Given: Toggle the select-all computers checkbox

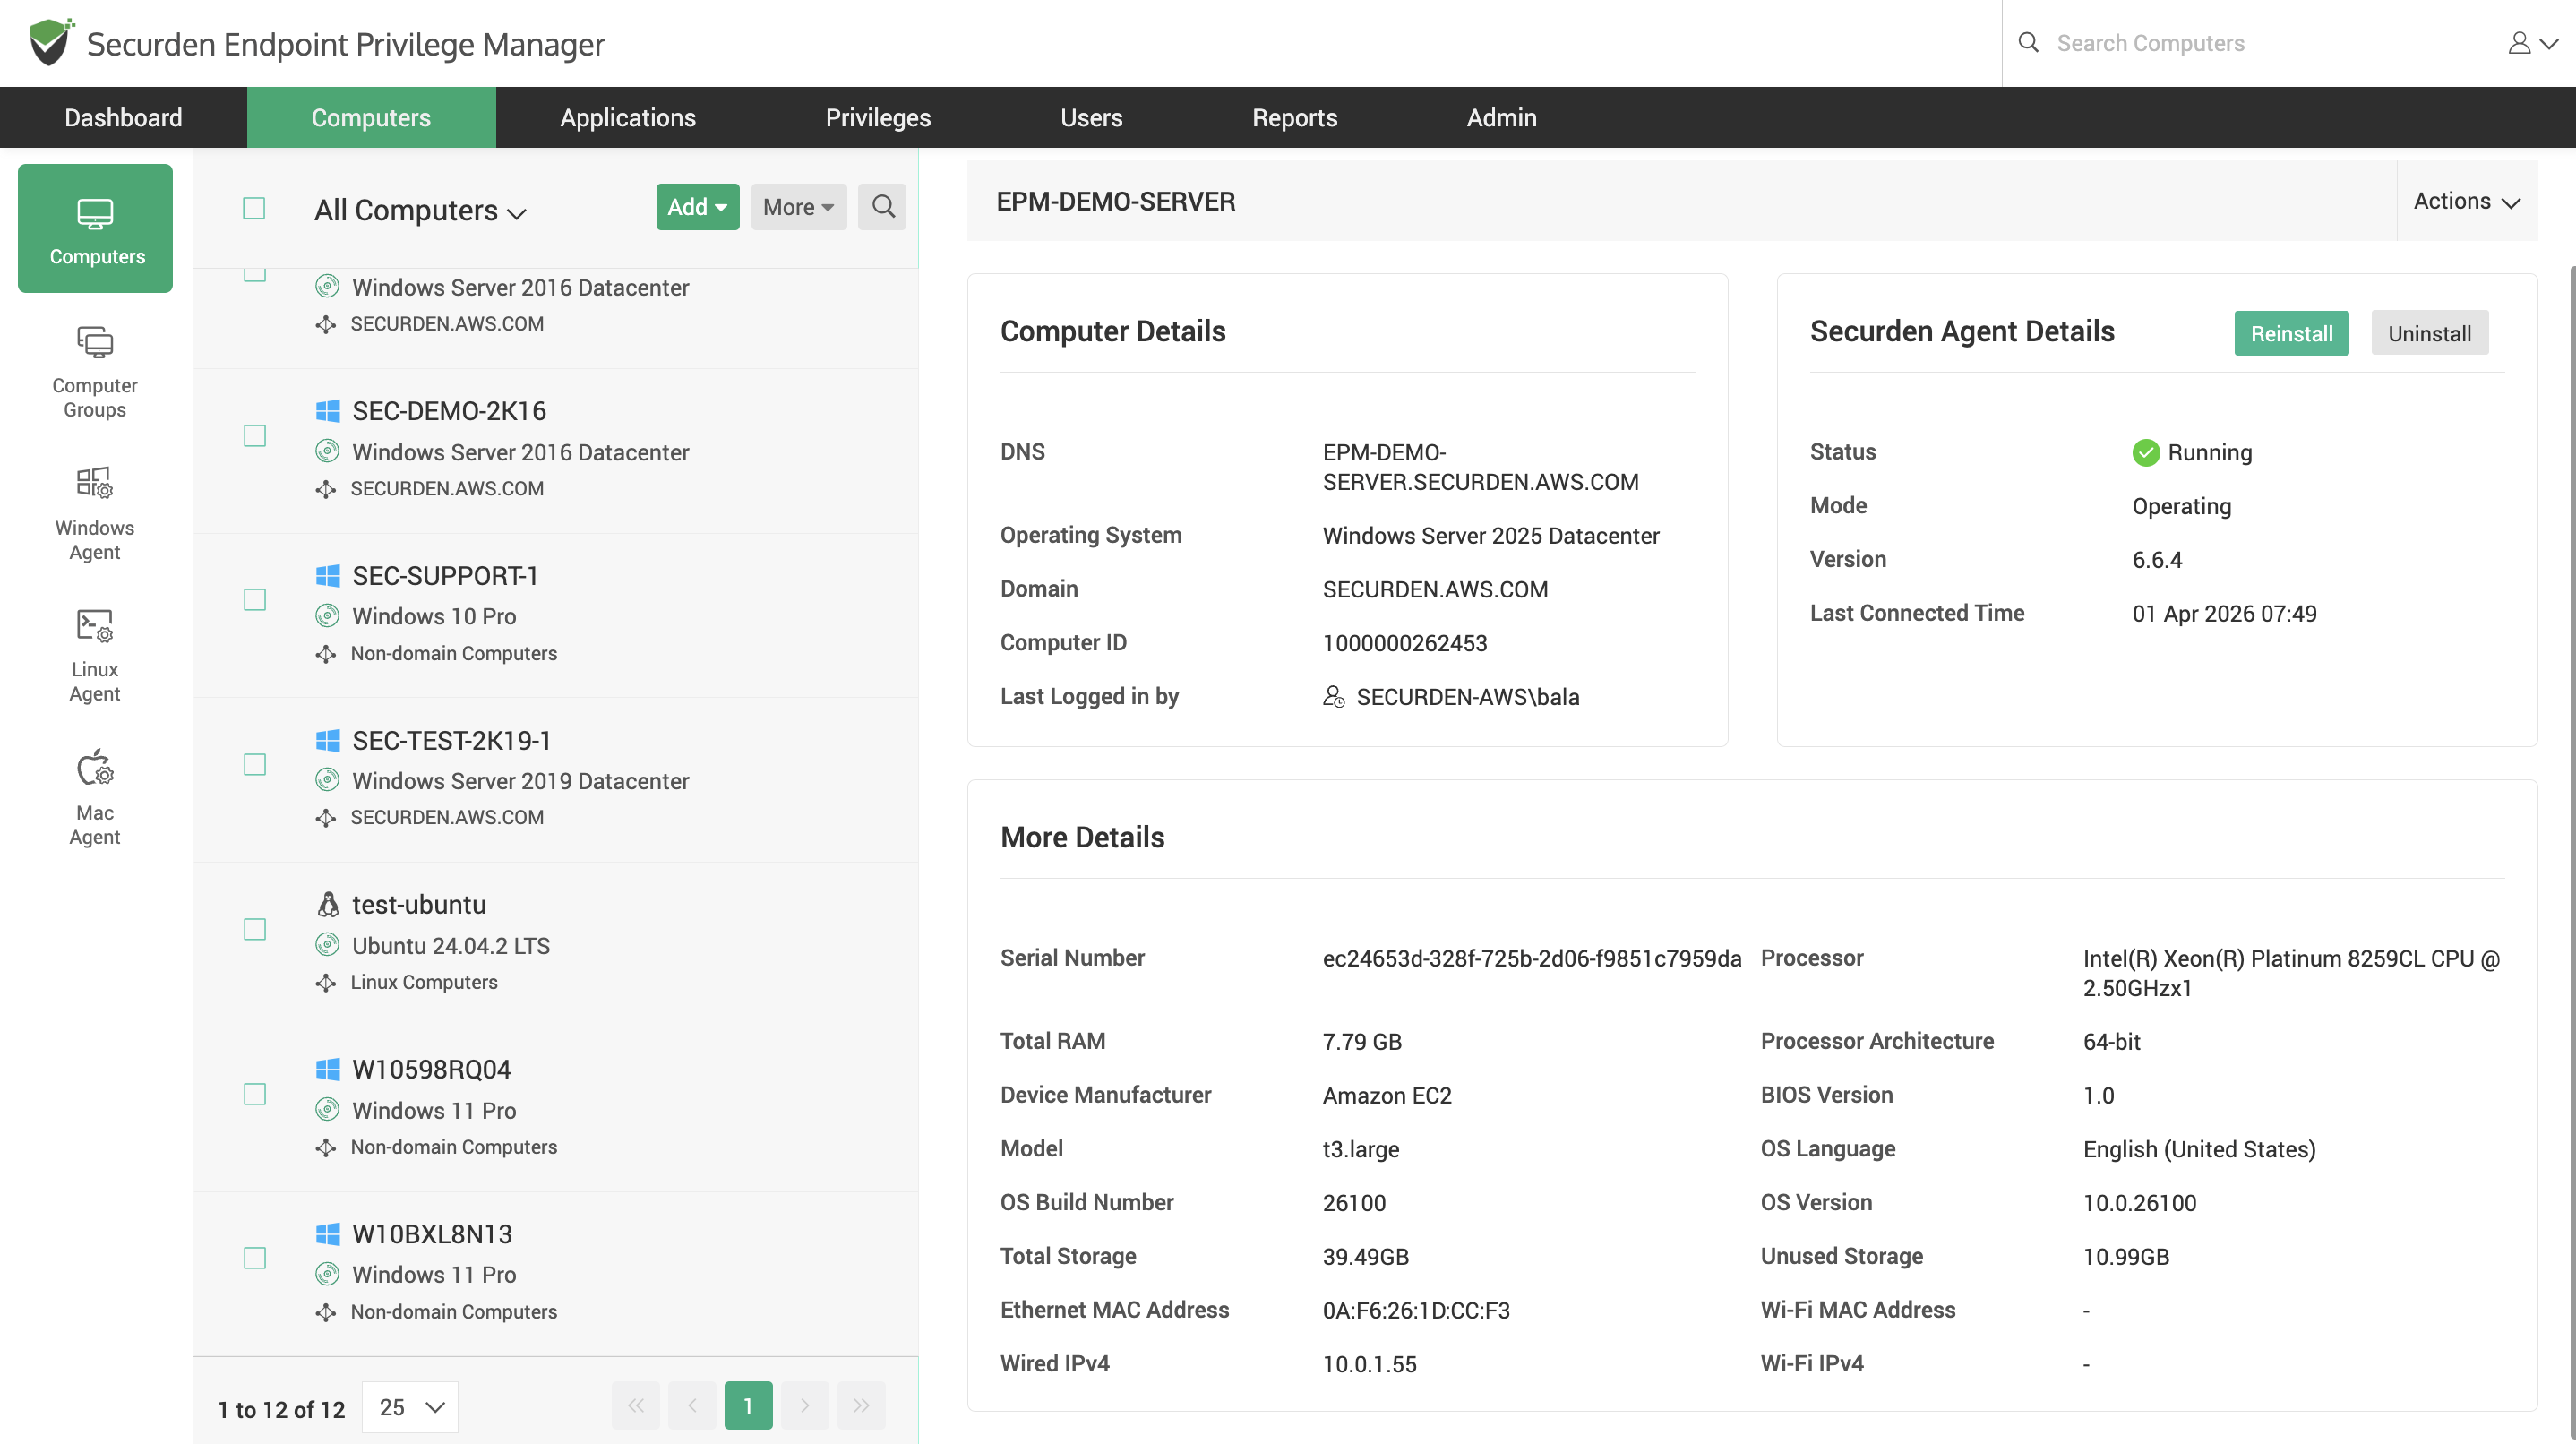Looking at the screenshot, I should (254, 208).
